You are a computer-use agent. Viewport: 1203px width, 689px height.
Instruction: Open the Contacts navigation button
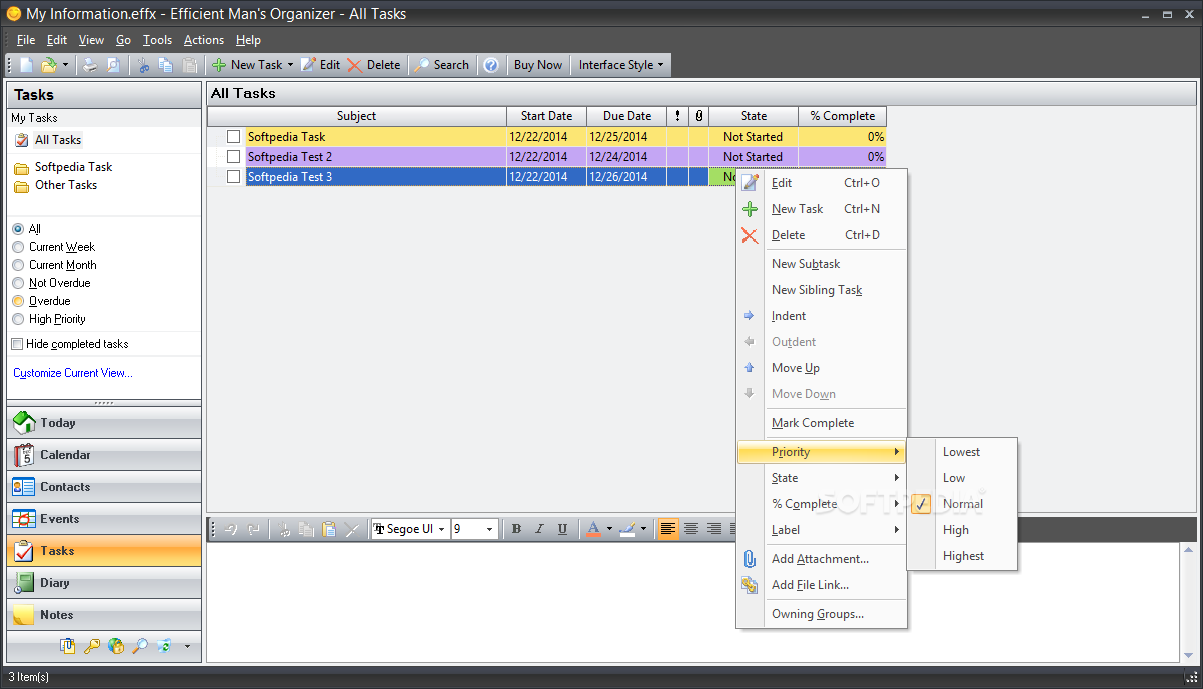click(104, 487)
